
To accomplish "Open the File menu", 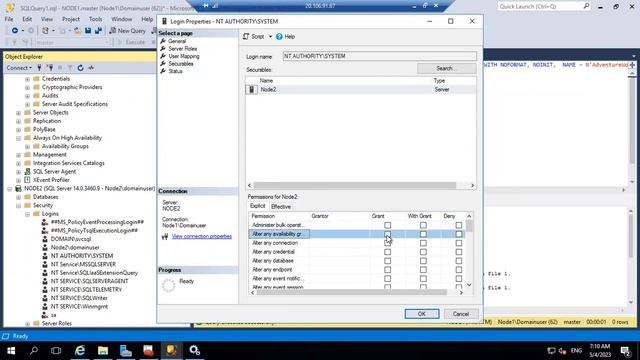I will (9, 19).
